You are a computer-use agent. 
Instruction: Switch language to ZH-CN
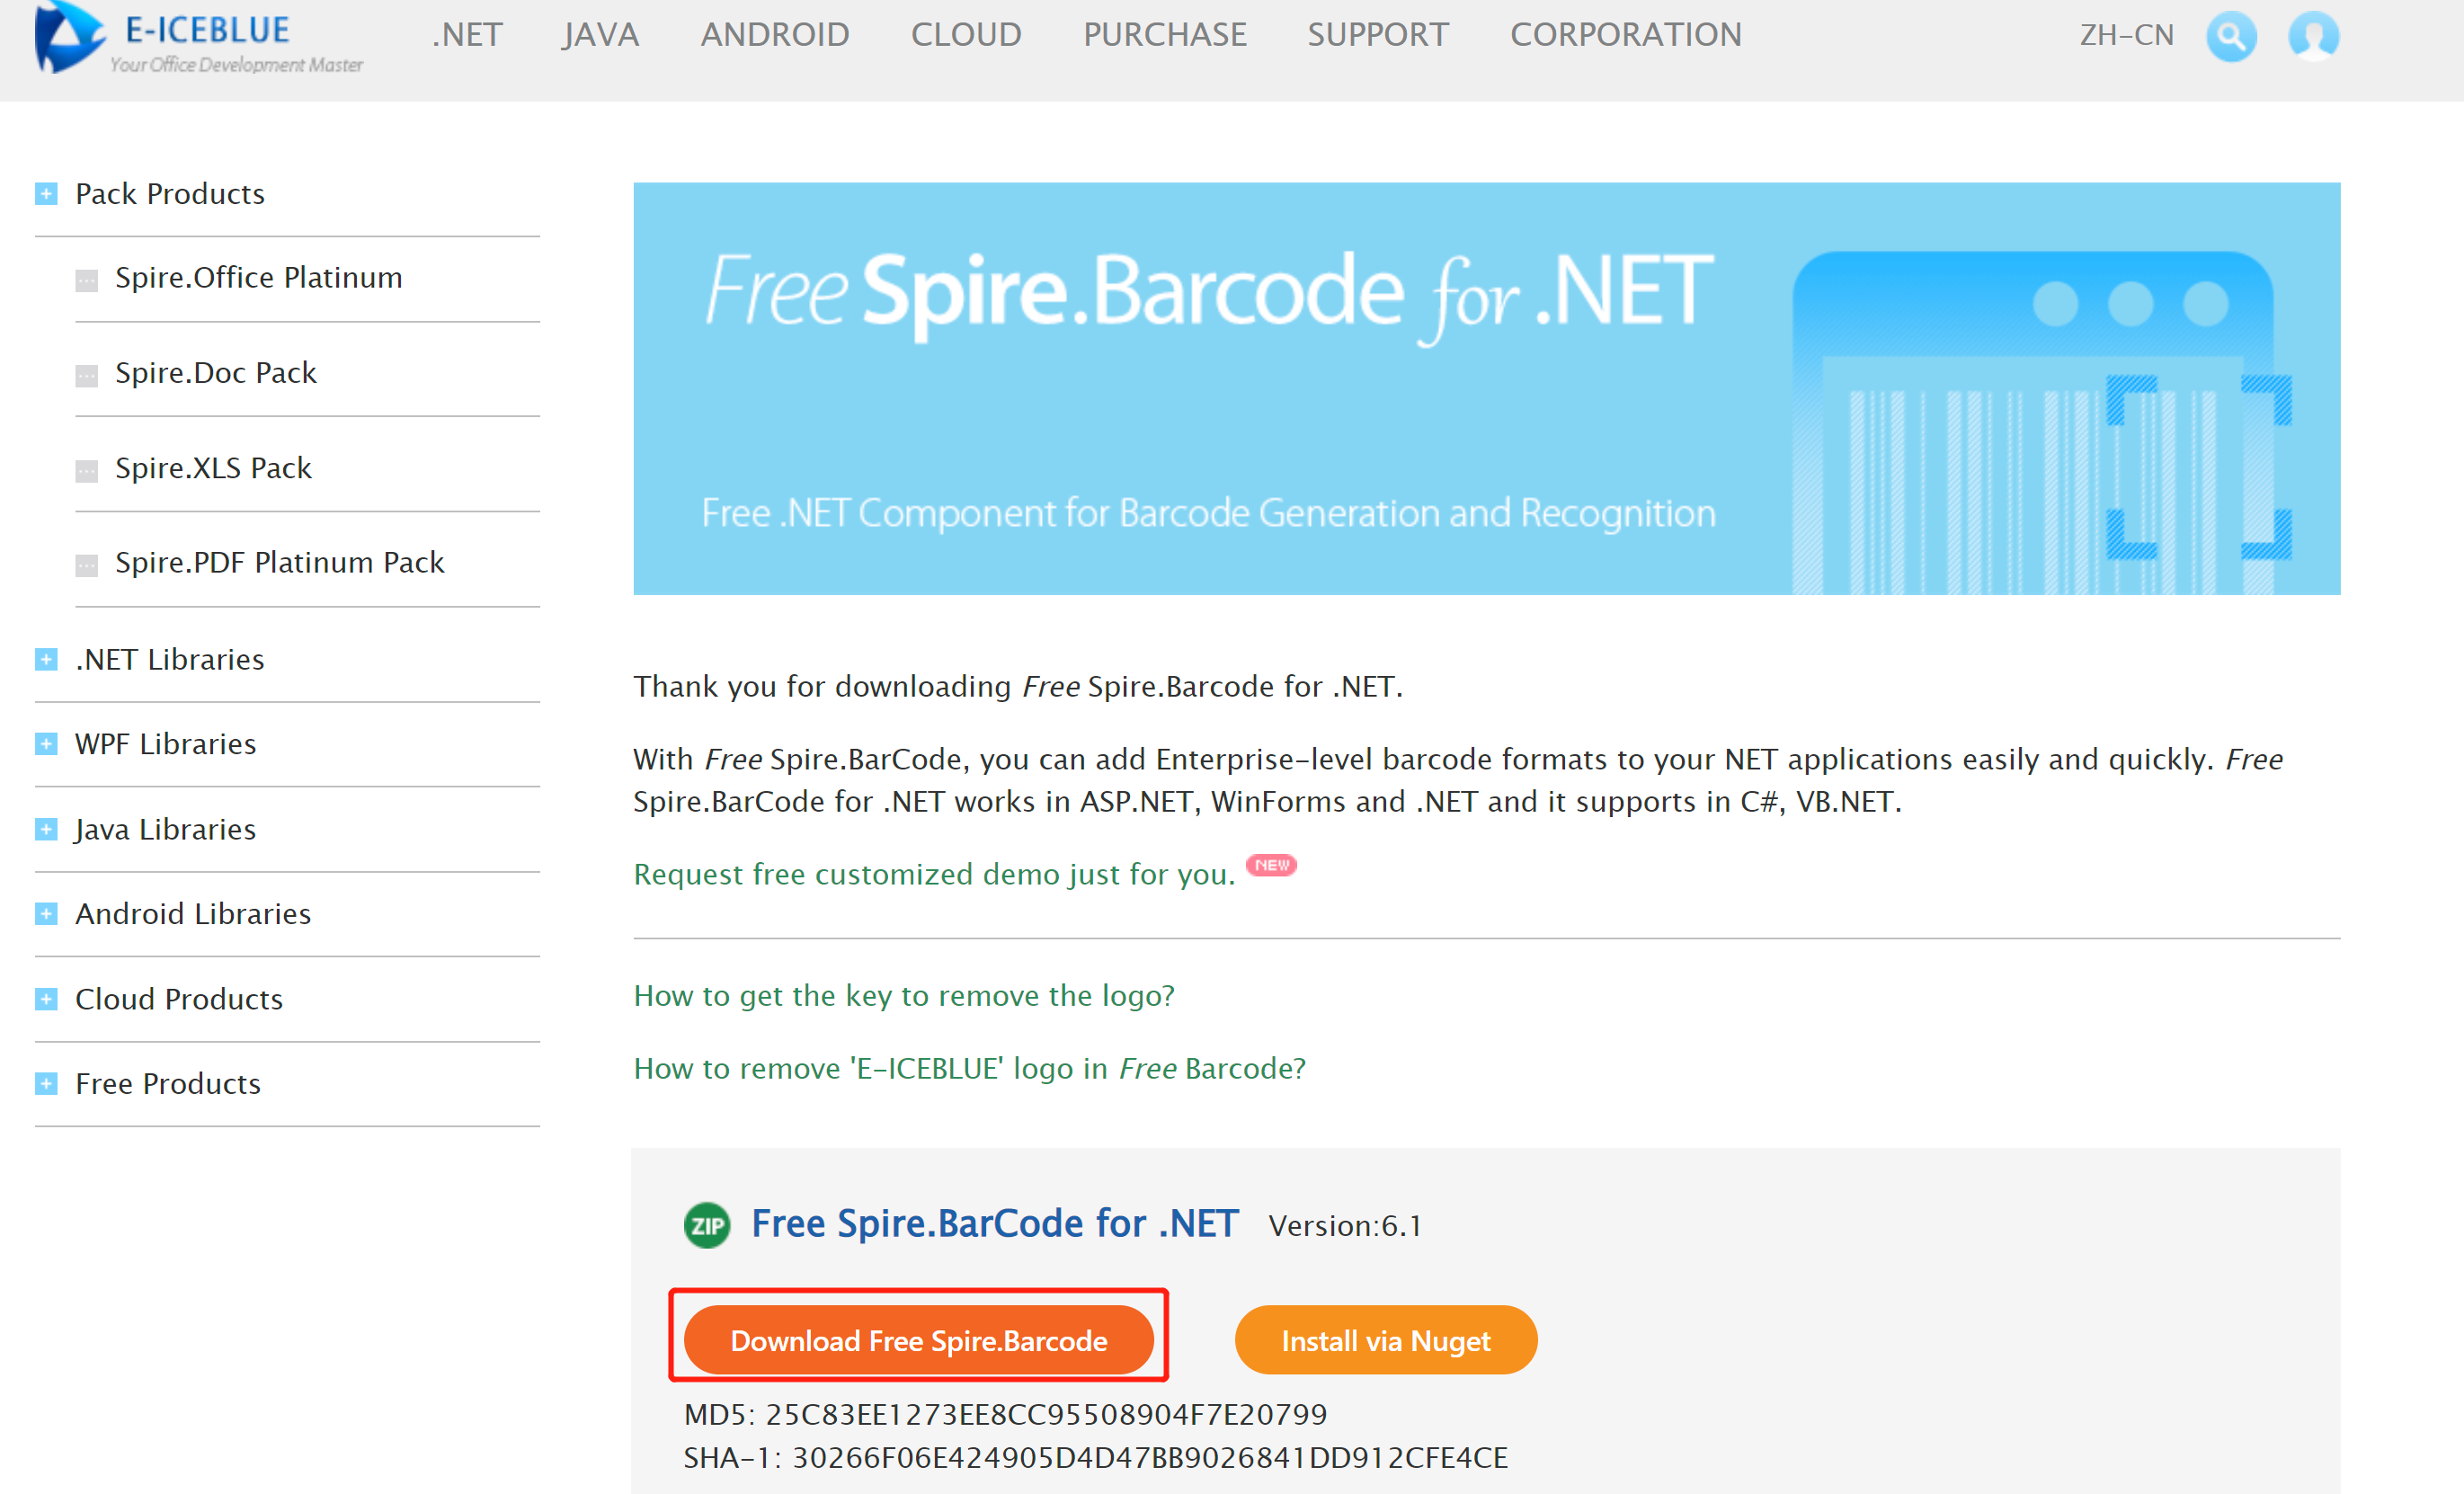click(x=2126, y=35)
